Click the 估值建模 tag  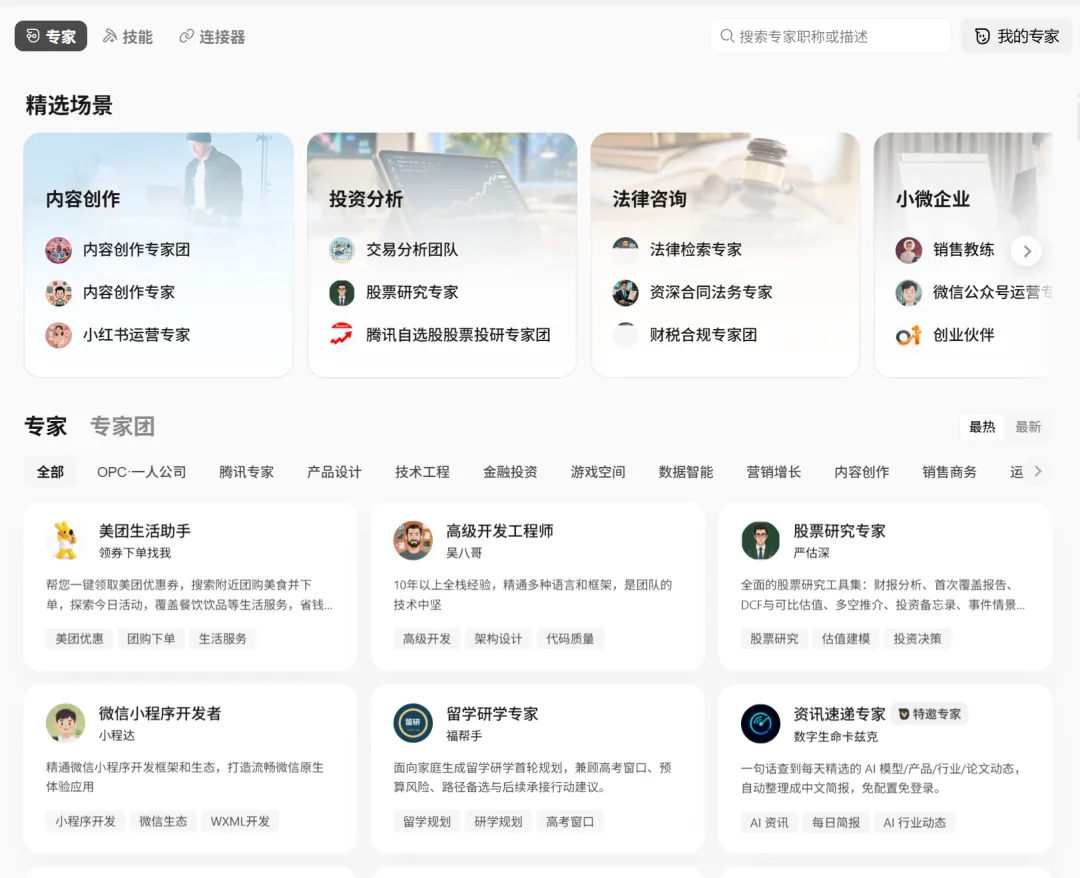coord(846,638)
